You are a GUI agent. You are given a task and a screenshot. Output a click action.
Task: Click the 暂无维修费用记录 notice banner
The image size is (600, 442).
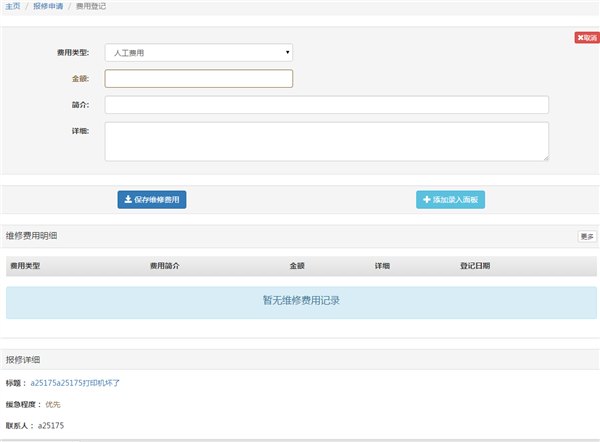point(301,302)
